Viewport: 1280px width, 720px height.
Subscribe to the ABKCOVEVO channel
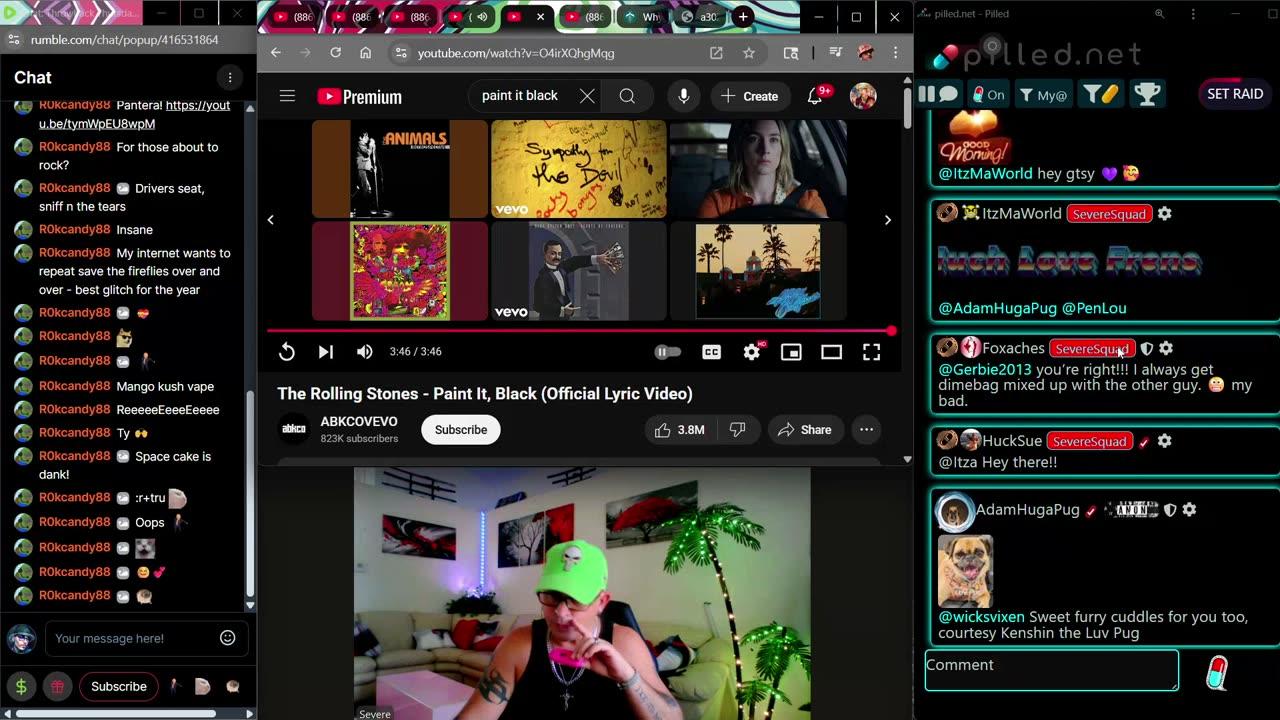461,430
